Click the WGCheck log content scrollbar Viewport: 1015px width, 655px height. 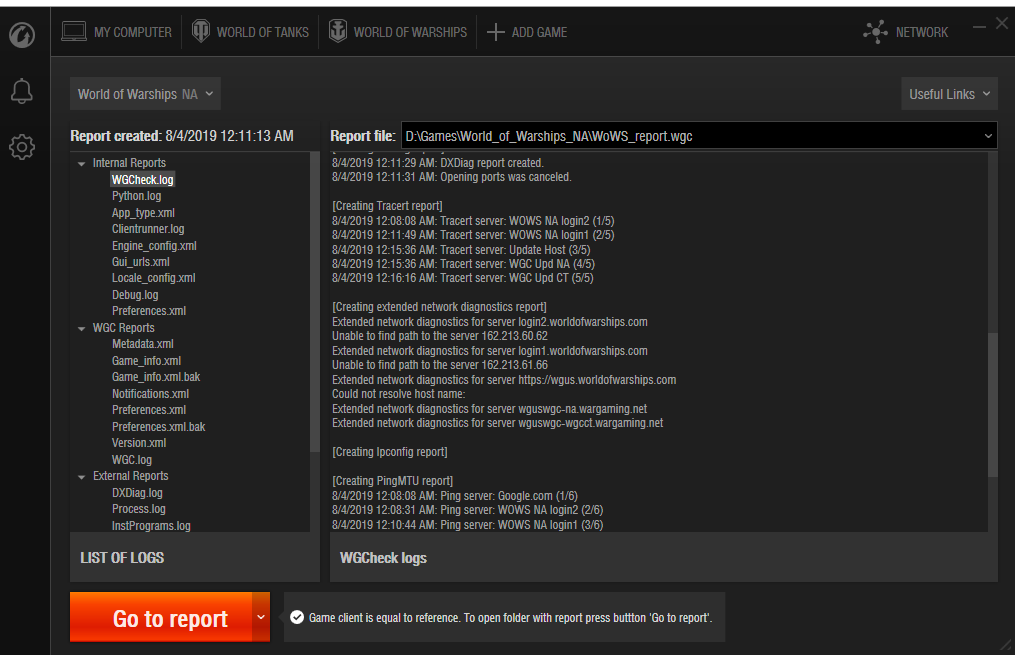(993, 405)
